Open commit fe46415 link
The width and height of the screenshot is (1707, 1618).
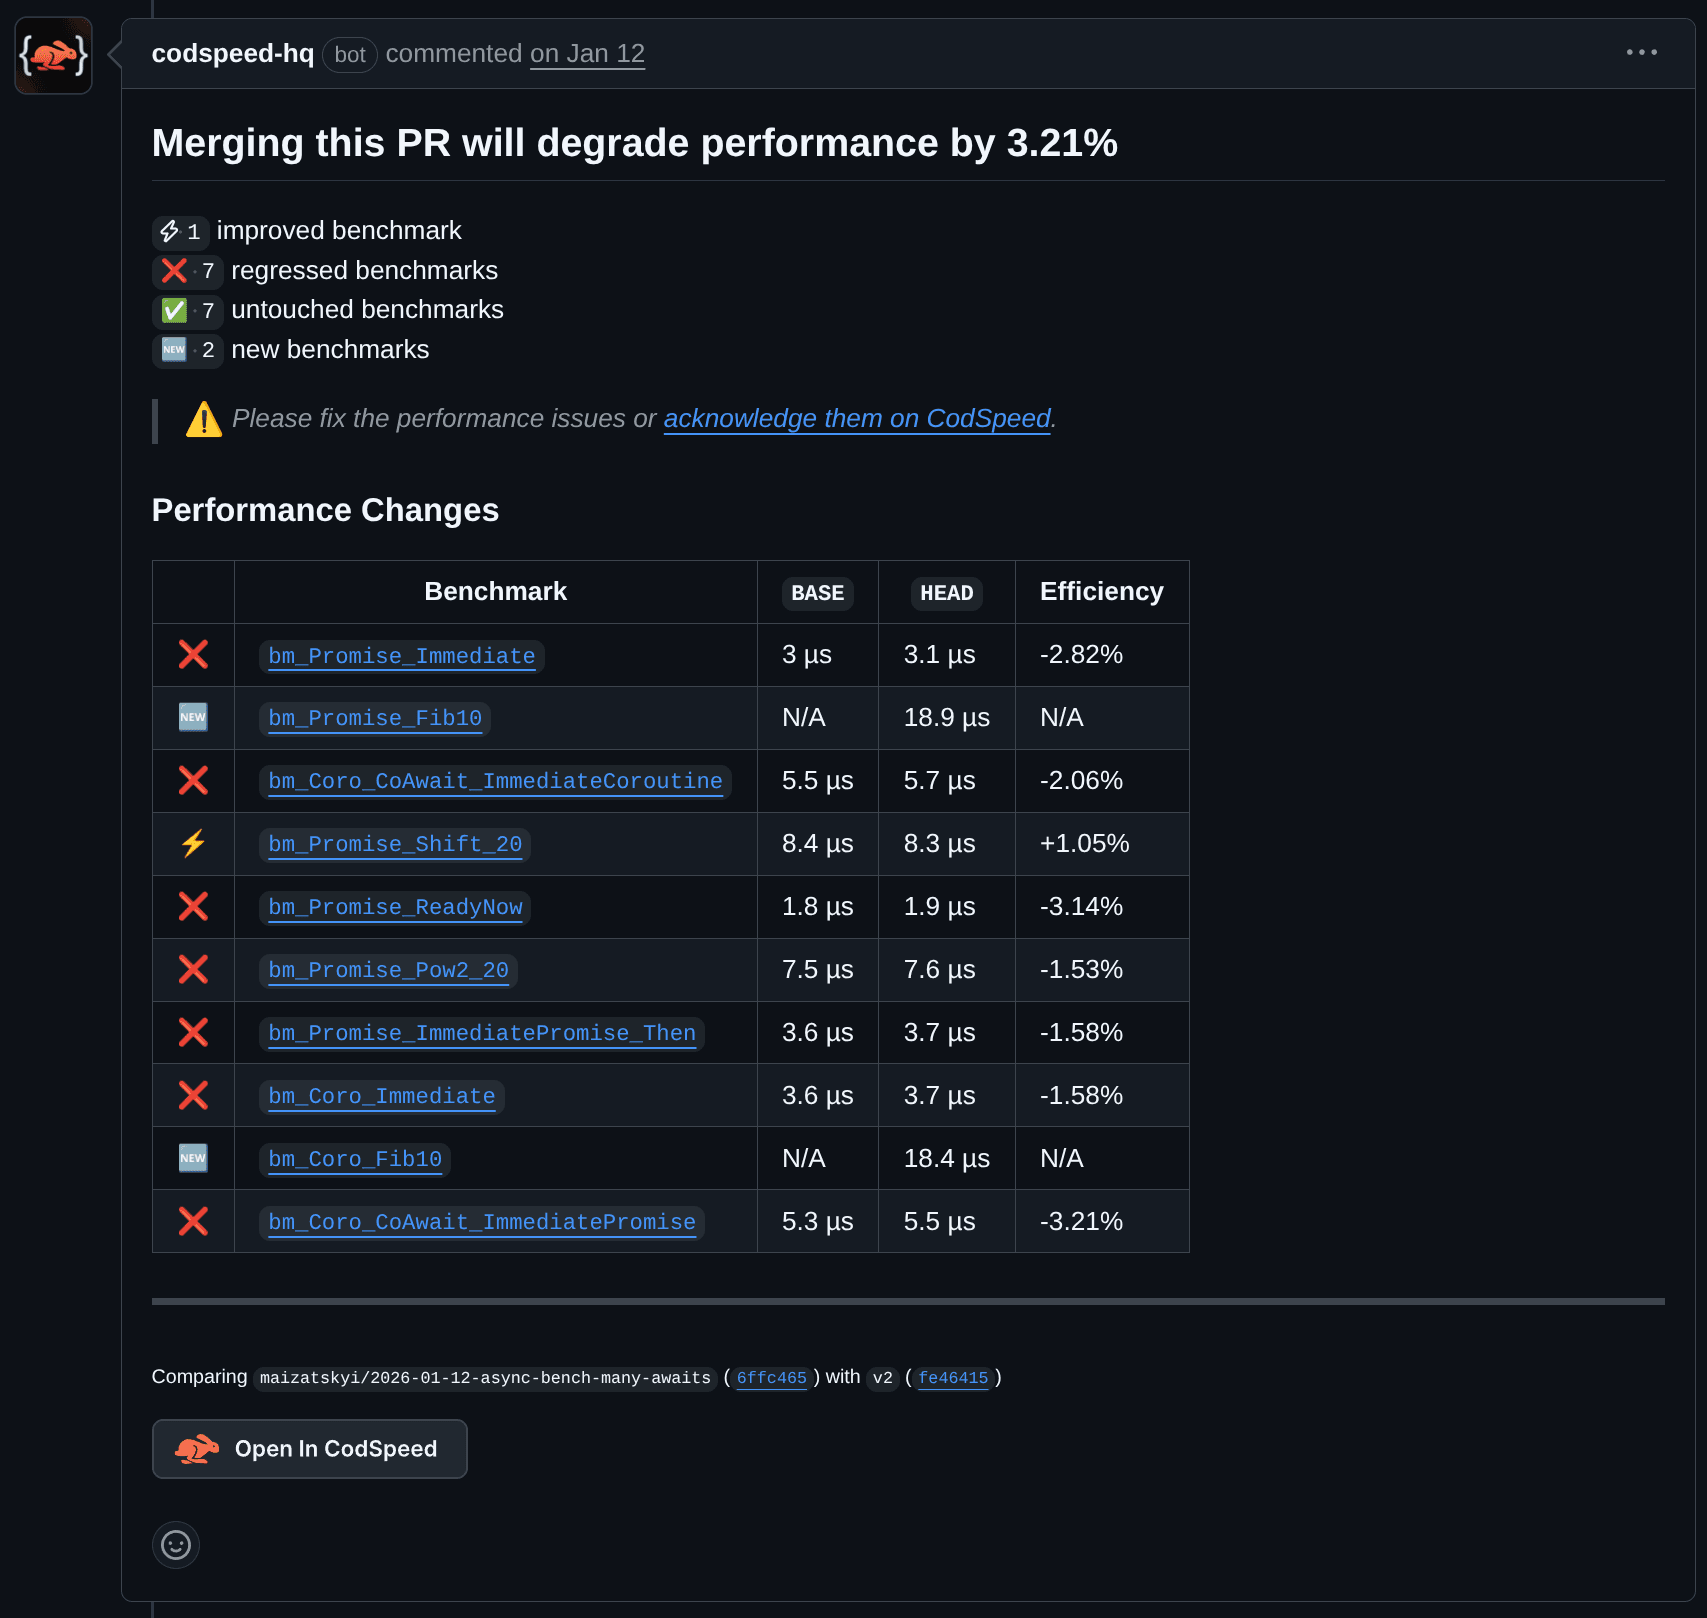(x=953, y=1378)
